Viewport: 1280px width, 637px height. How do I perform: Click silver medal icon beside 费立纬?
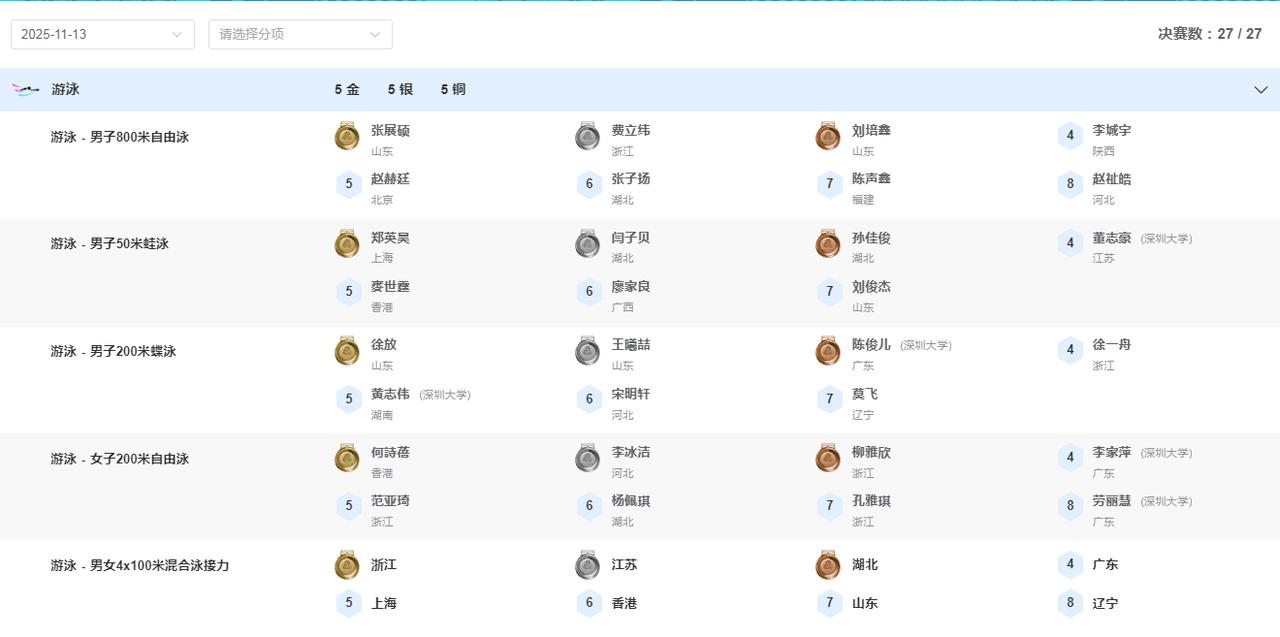[x=587, y=137]
